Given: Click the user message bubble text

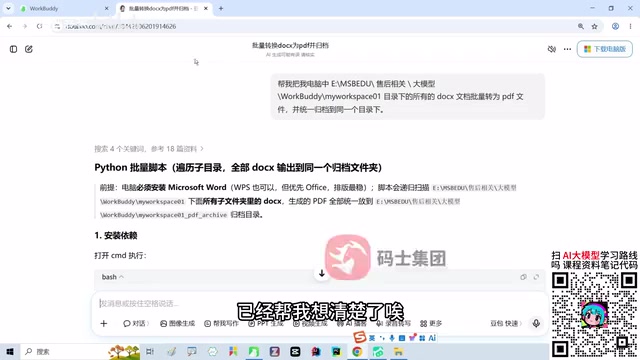Looking at the screenshot, I should tap(400, 97).
